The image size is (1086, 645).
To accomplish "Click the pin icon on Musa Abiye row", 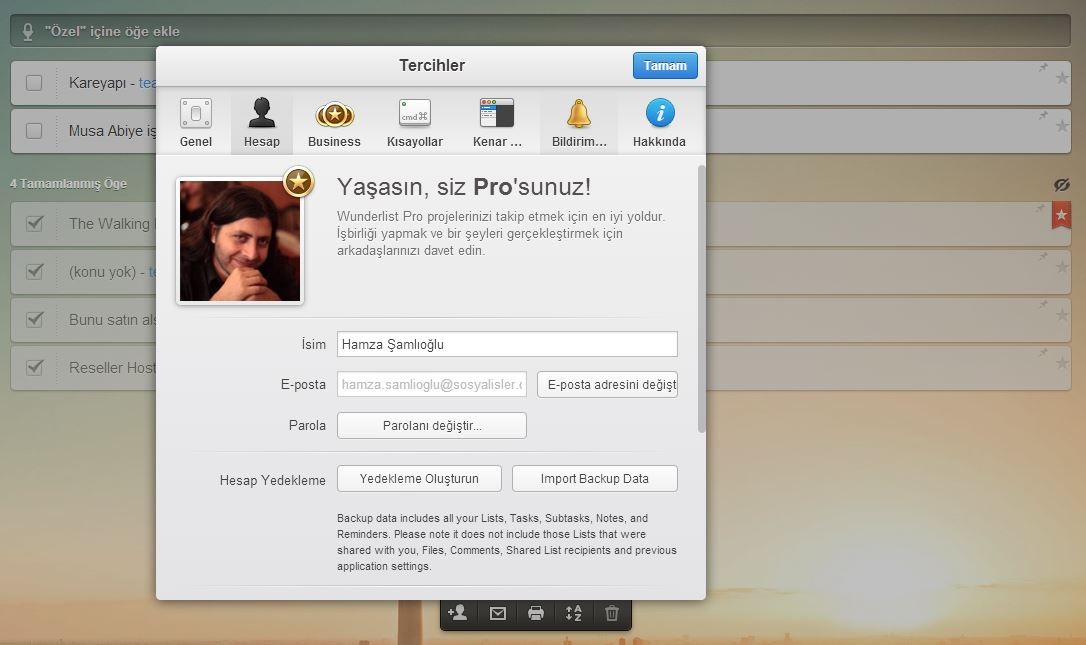I will pyautogui.click(x=1043, y=116).
